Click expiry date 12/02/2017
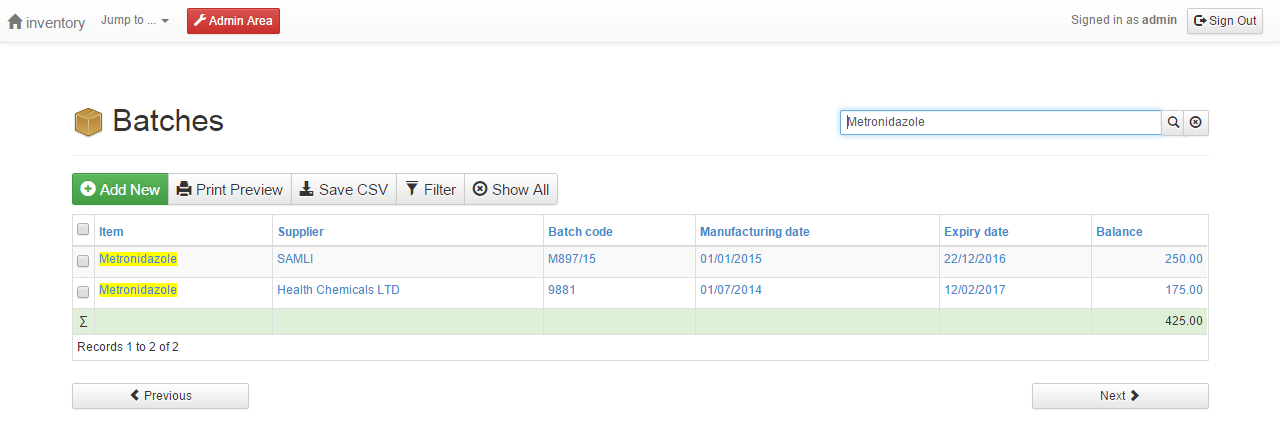Screen dimensions: 1280x445 pyautogui.click(x=975, y=290)
